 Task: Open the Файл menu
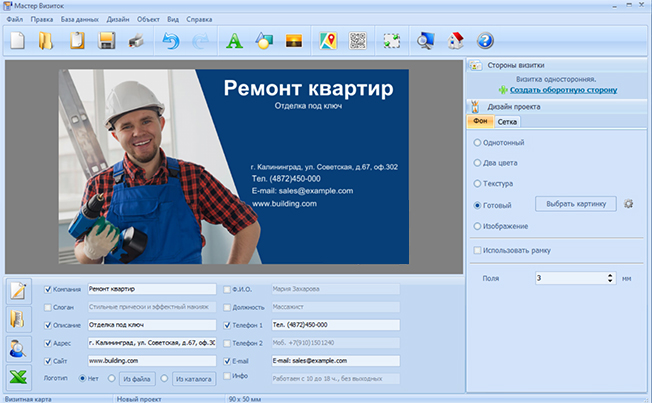coord(15,19)
